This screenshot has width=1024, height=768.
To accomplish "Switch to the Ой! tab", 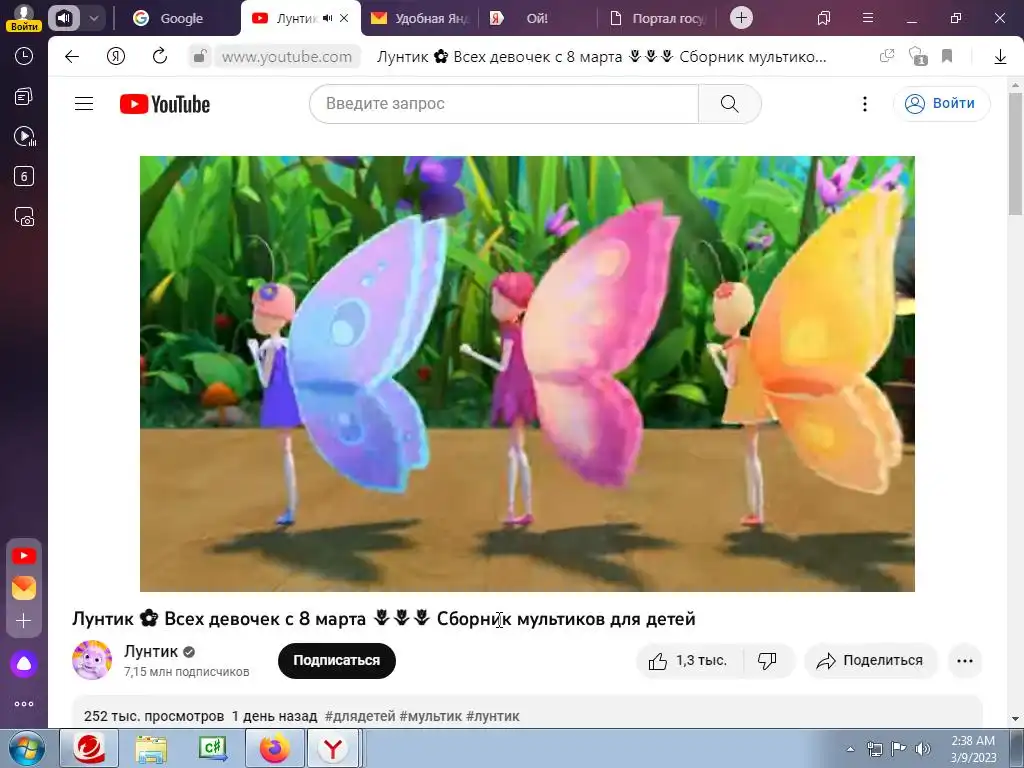I will click(537, 18).
